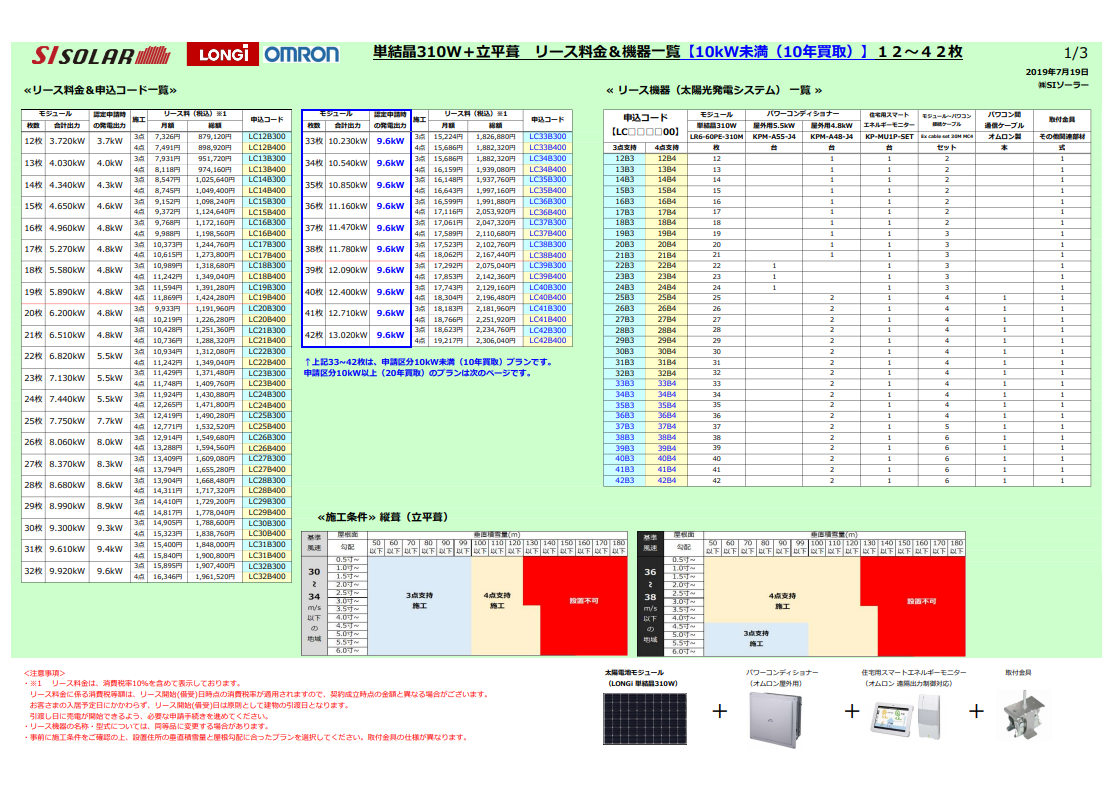Click the monthly fee 15,224円
1113x787 pixels.
pyautogui.click(x=448, y=136)
